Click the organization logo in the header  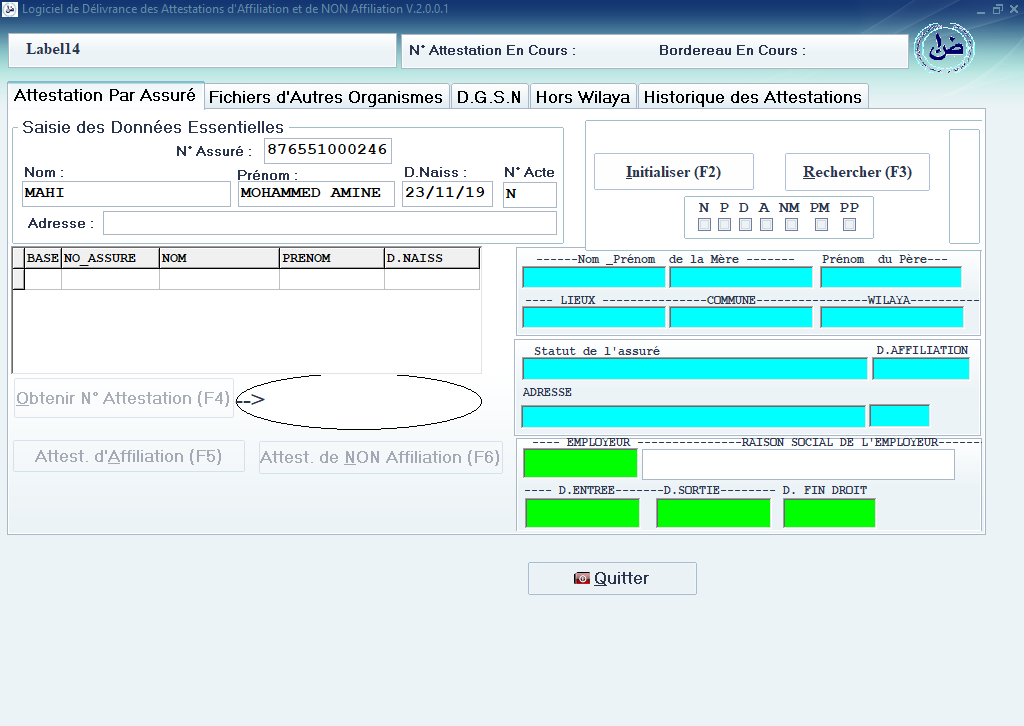coord(944,48)
